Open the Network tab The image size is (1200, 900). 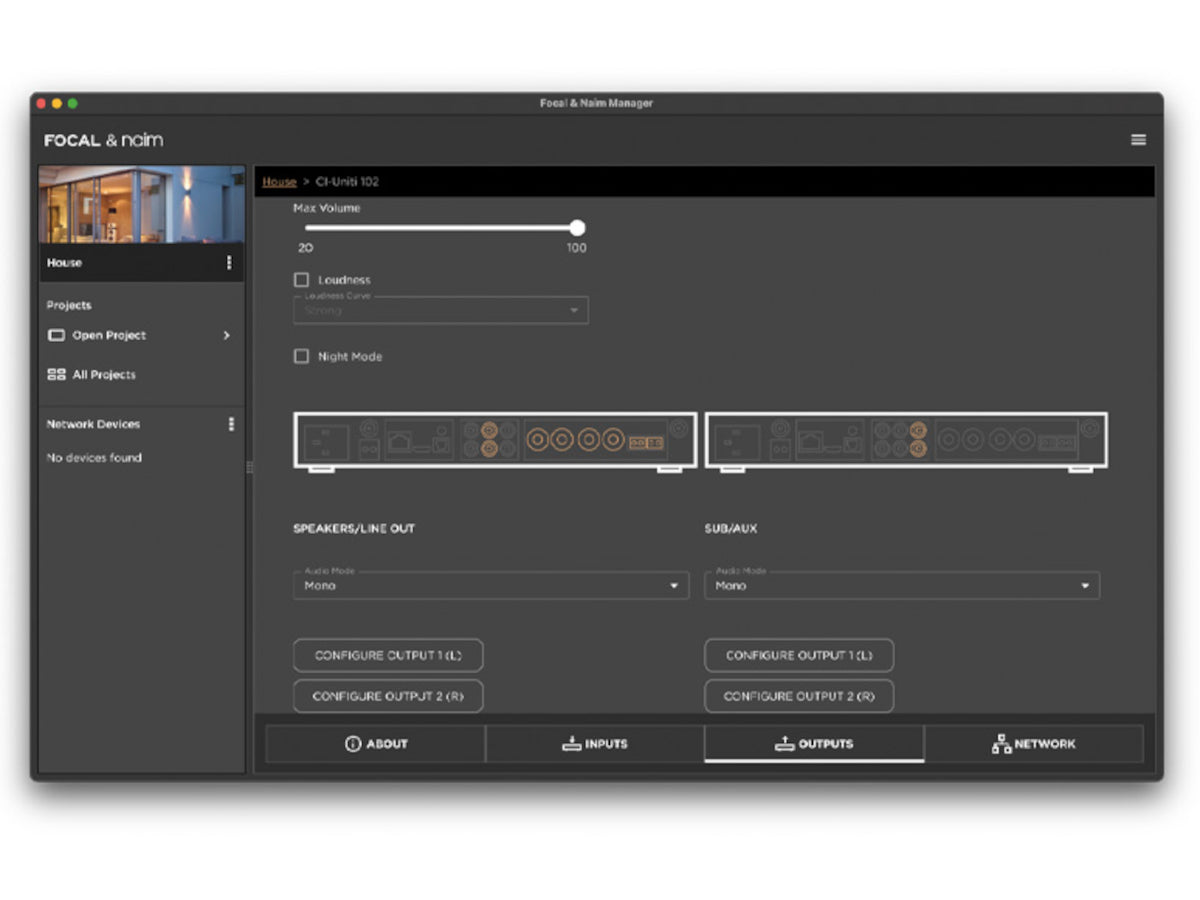(x=1033, y=744)
